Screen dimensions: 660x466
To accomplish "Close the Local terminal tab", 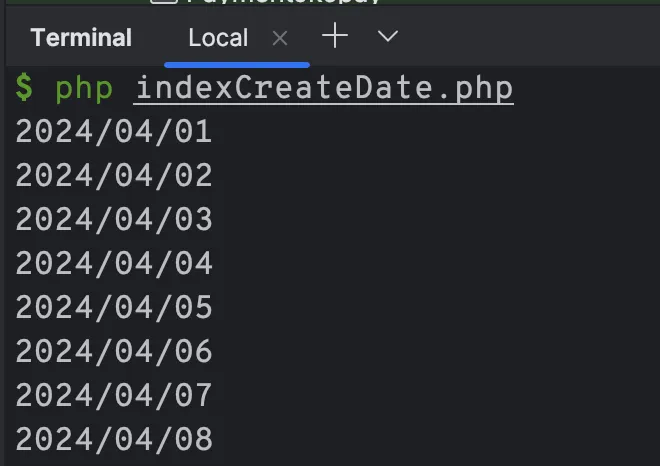I will point(280,38).
